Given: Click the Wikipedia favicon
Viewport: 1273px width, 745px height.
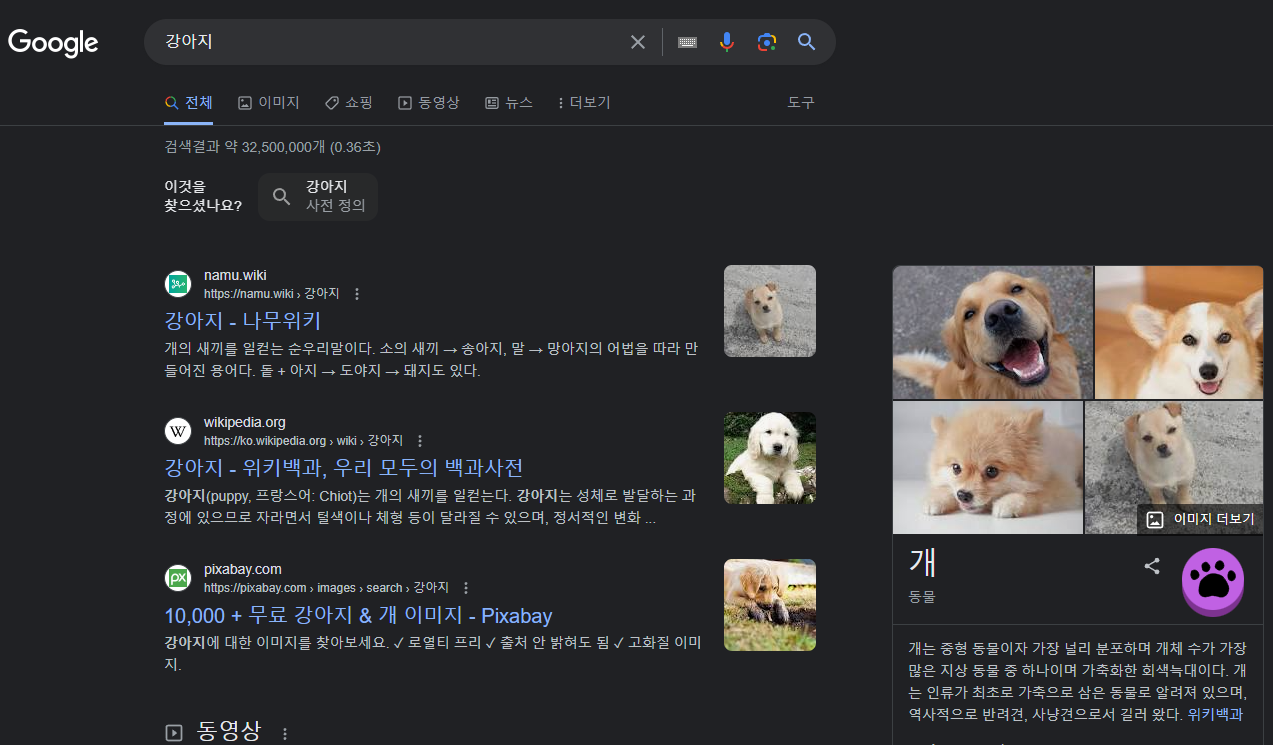Looking at the screenshot, I should point(178,431).
